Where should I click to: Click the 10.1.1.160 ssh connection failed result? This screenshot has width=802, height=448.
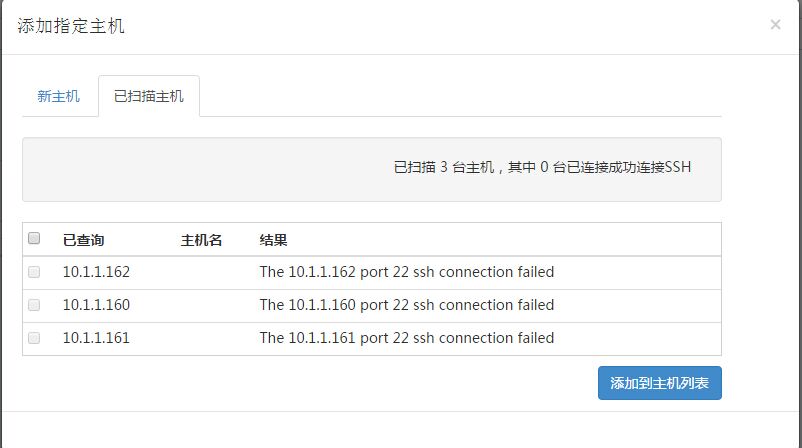(x=406, y=305)
